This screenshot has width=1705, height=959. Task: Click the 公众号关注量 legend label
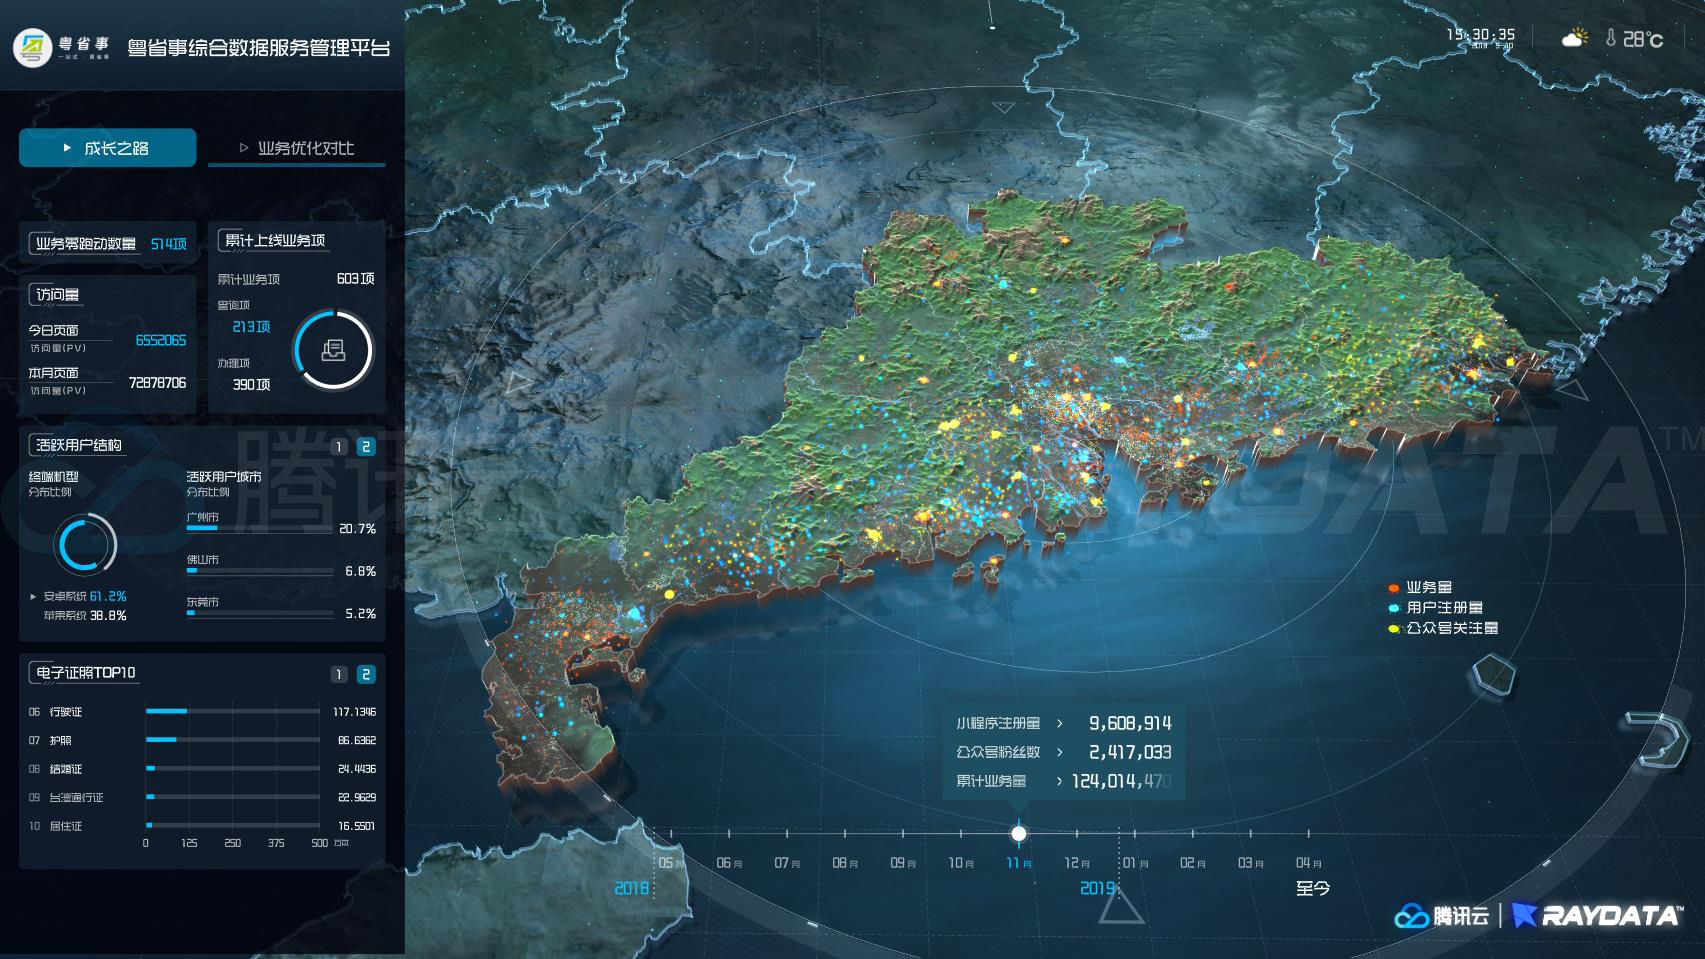click(1452, 628)
